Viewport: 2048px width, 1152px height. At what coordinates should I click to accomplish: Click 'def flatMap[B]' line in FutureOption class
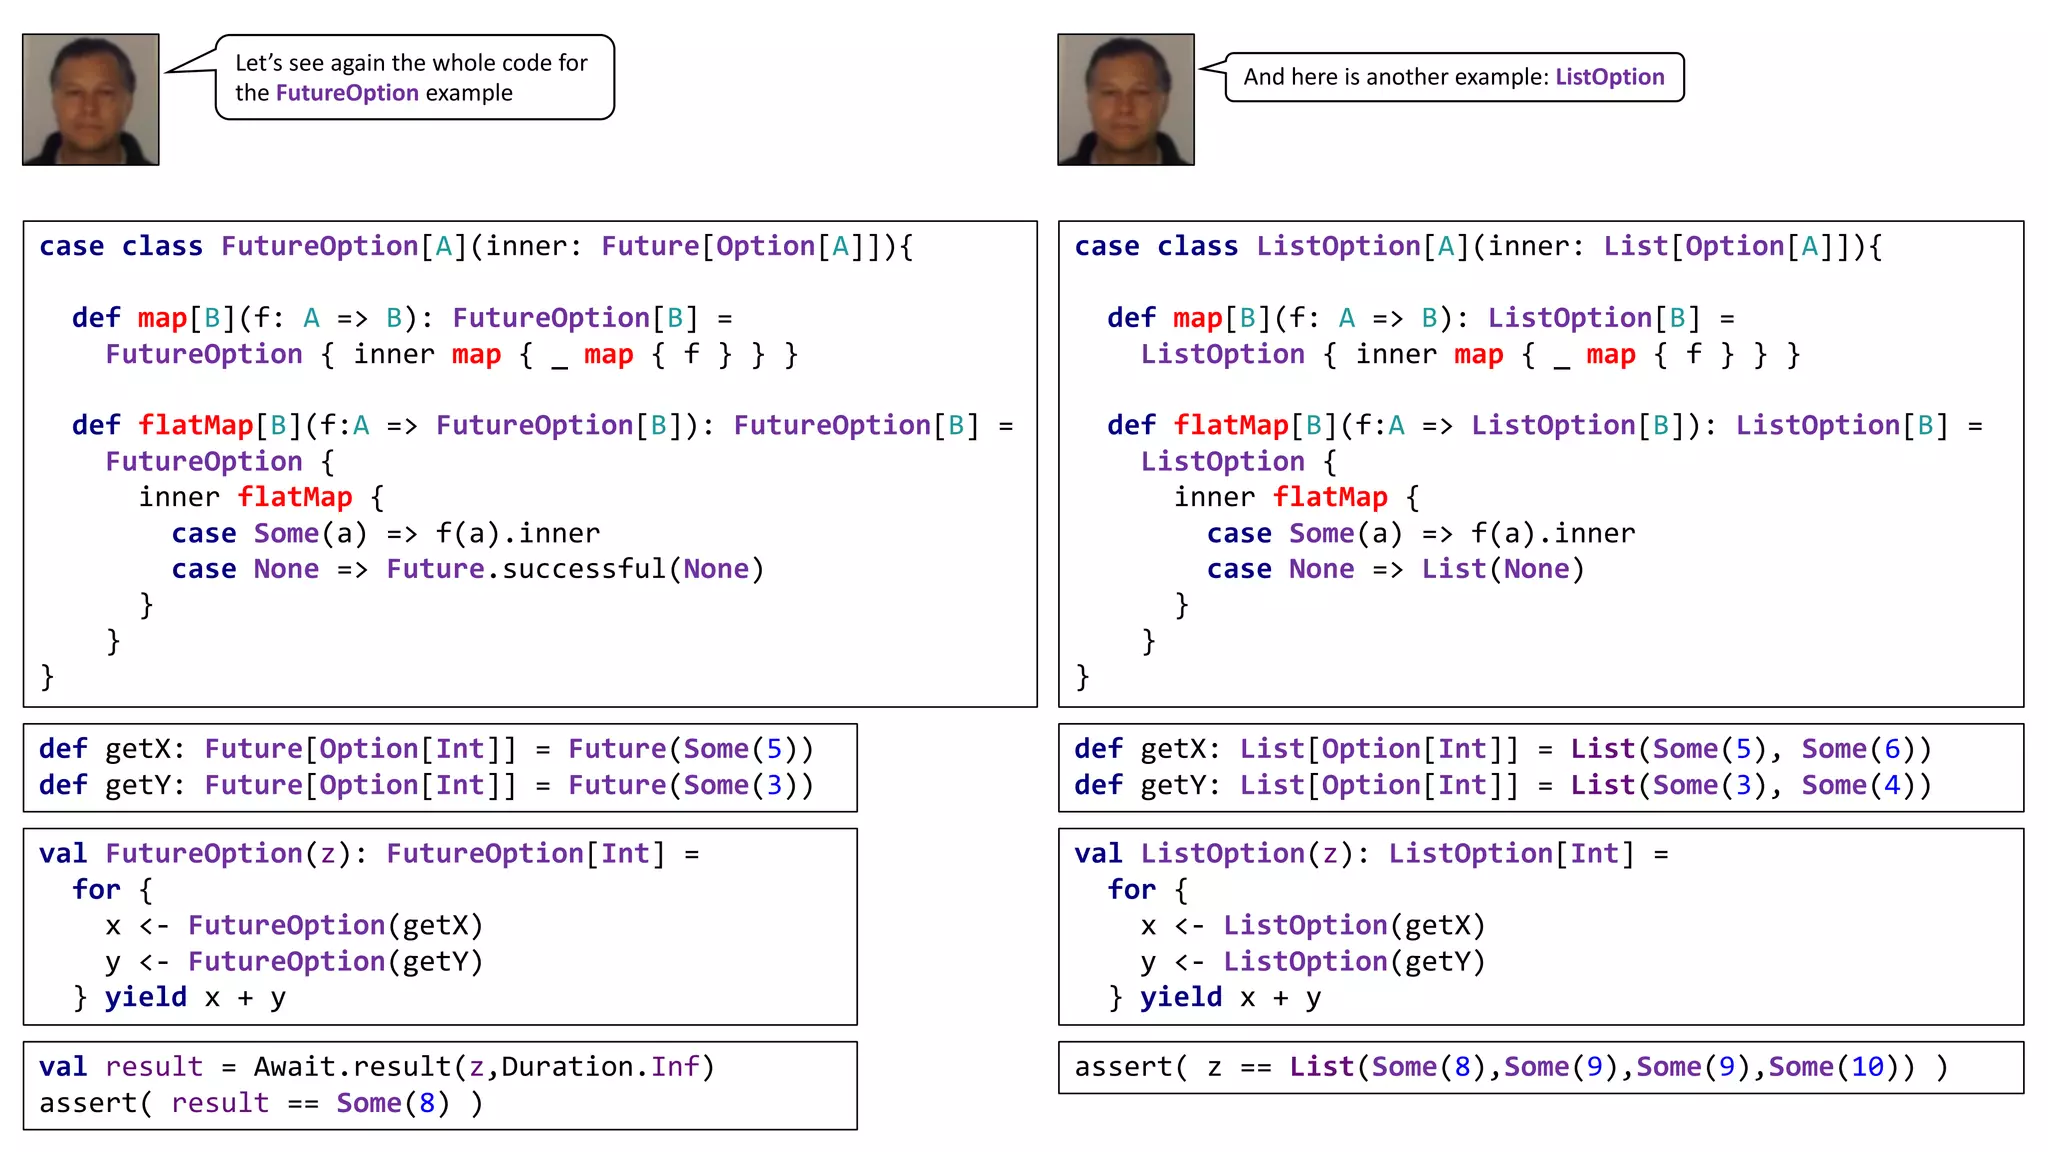point(543,425)
